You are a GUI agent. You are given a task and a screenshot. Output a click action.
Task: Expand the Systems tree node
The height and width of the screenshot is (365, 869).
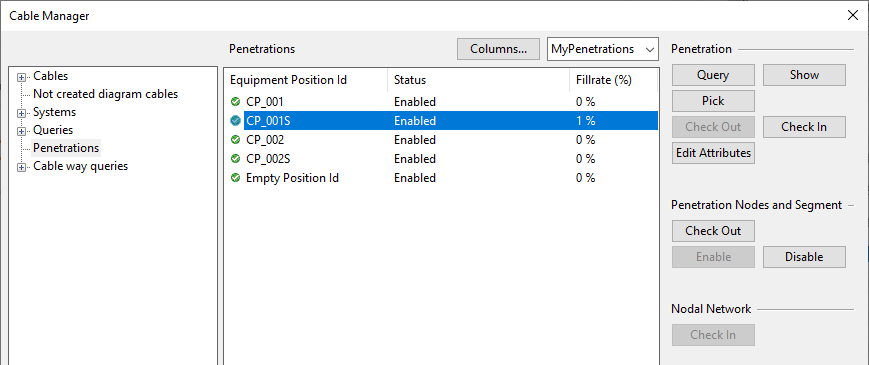pos(22,113)
